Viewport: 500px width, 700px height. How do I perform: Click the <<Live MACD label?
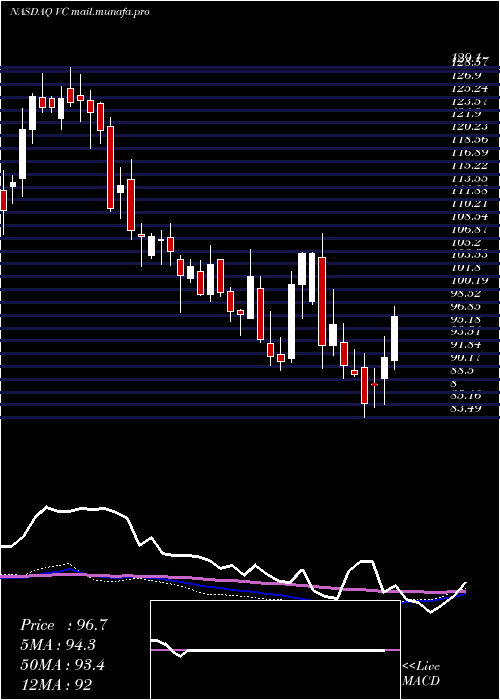pyautogui.click(x=421, y=674)
